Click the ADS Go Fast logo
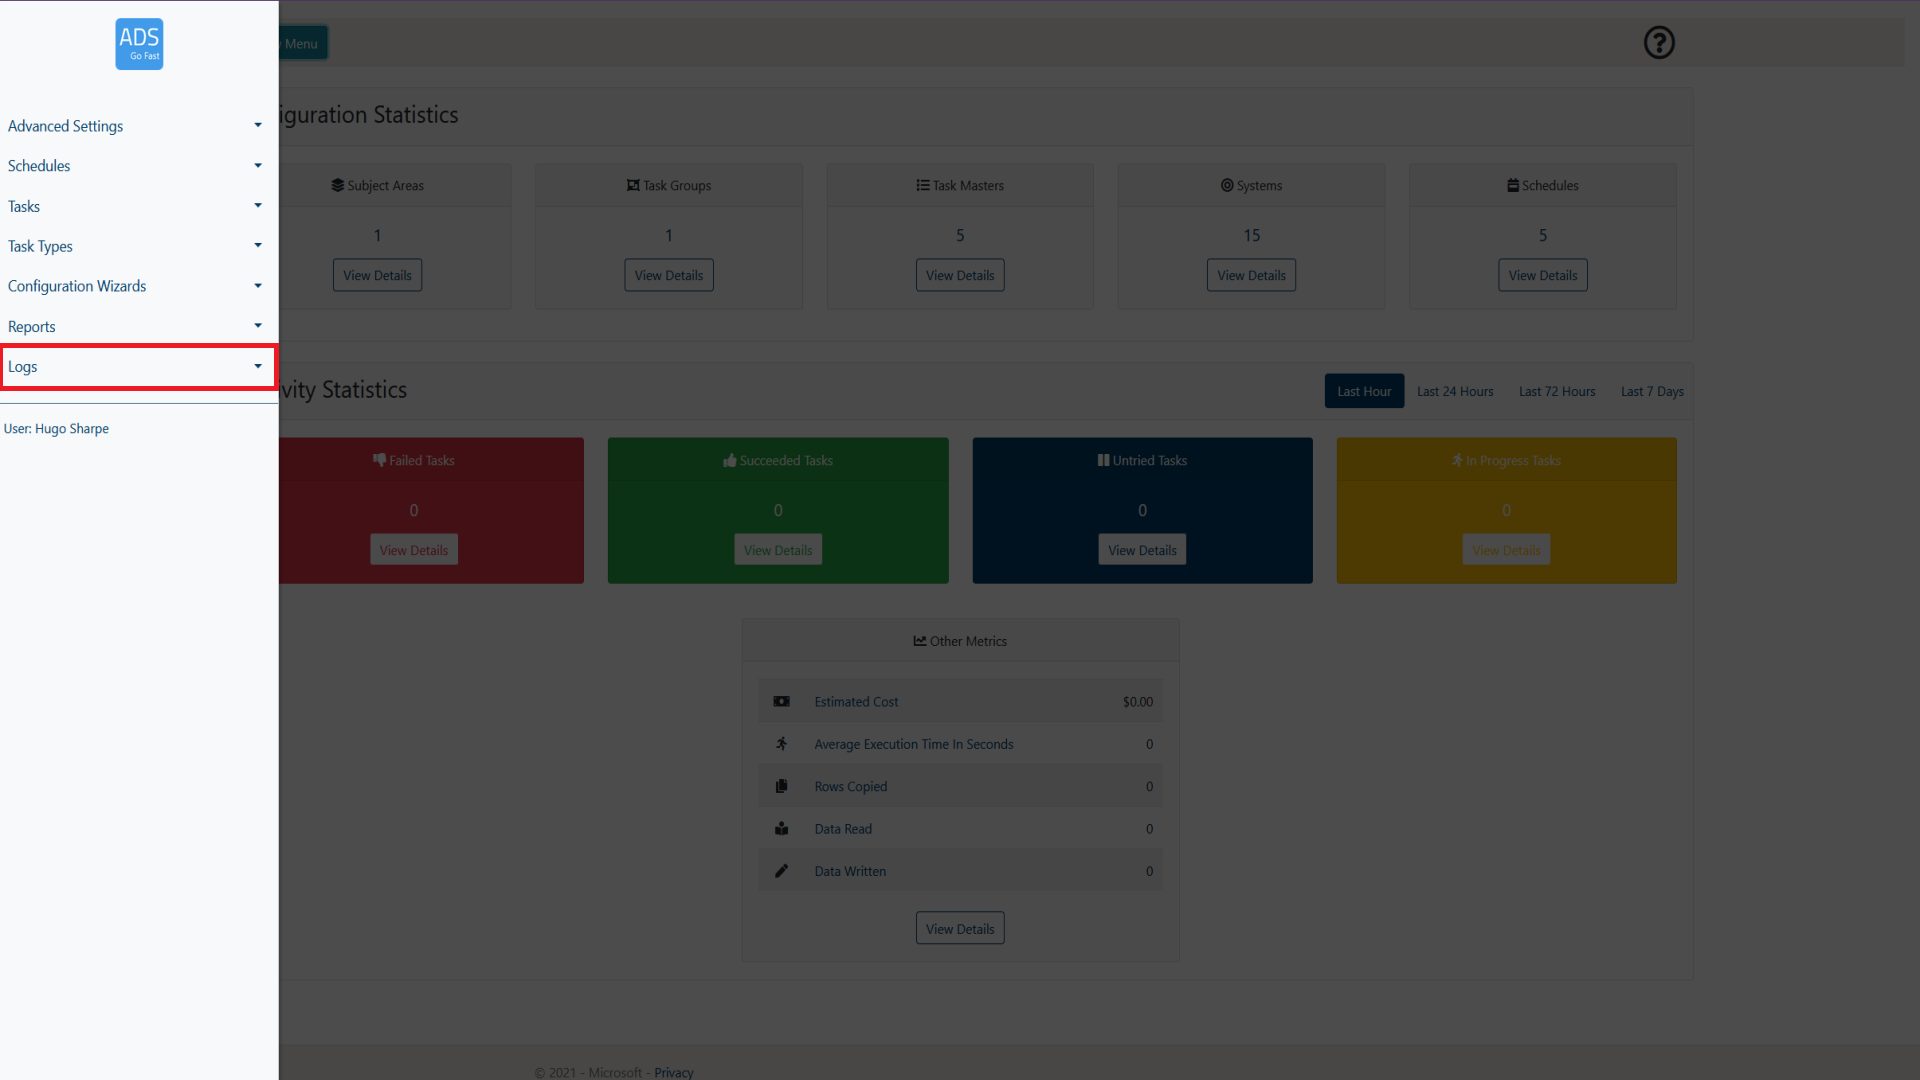 139,44
